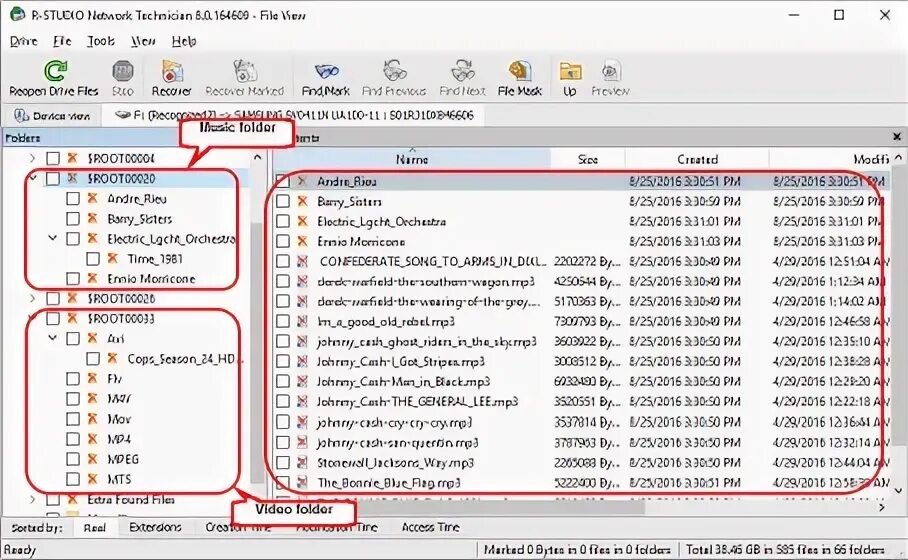Open Find/Mark binoculars tool
Viewport: 908px width, 560px height.
pos(326,71)
